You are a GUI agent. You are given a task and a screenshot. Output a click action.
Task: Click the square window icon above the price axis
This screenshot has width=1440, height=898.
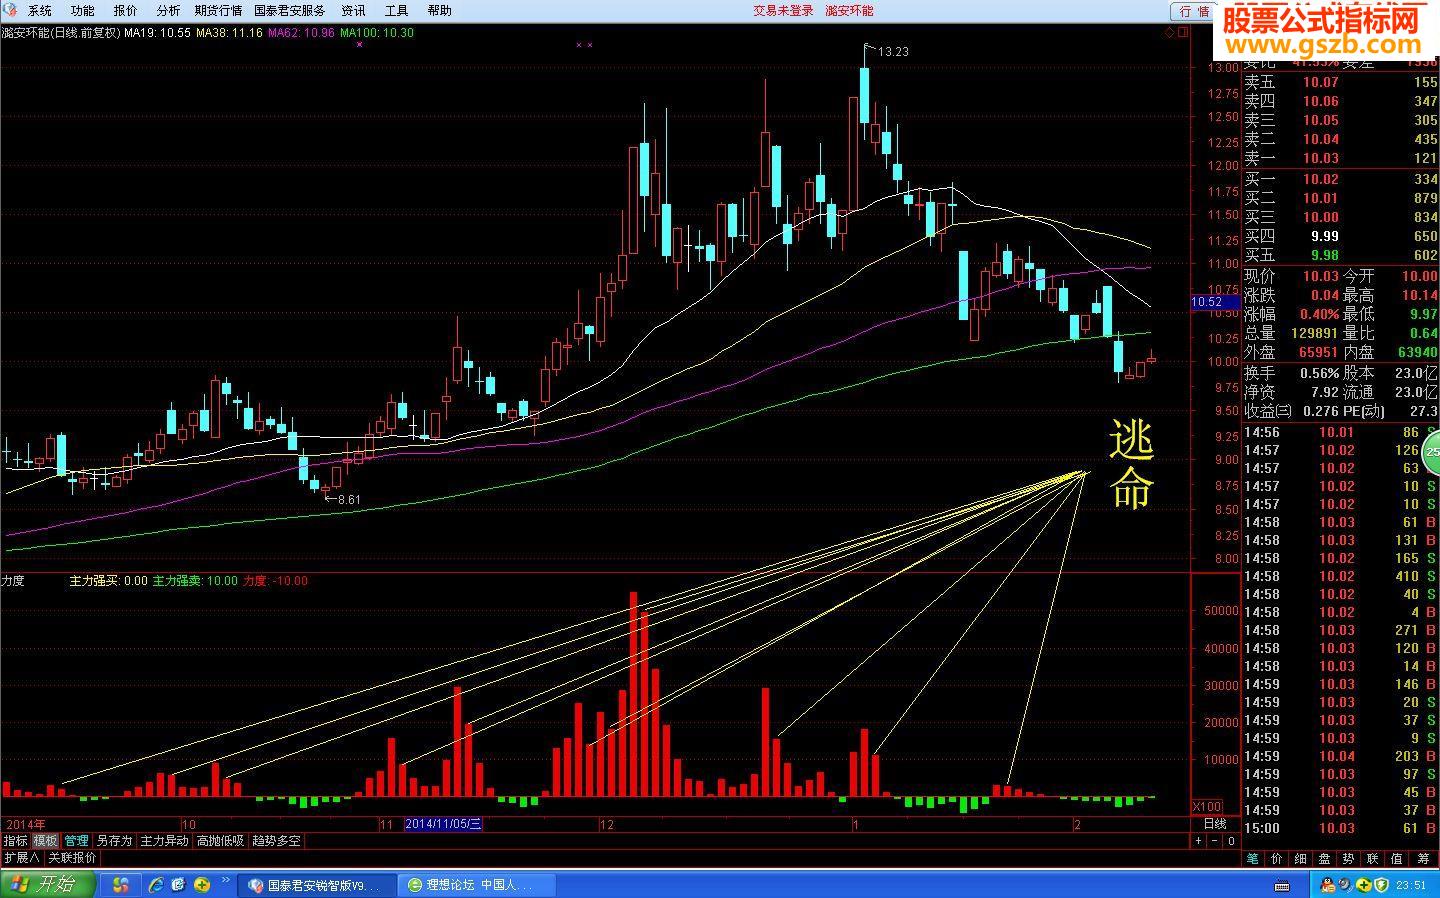tap(1183, 32)
